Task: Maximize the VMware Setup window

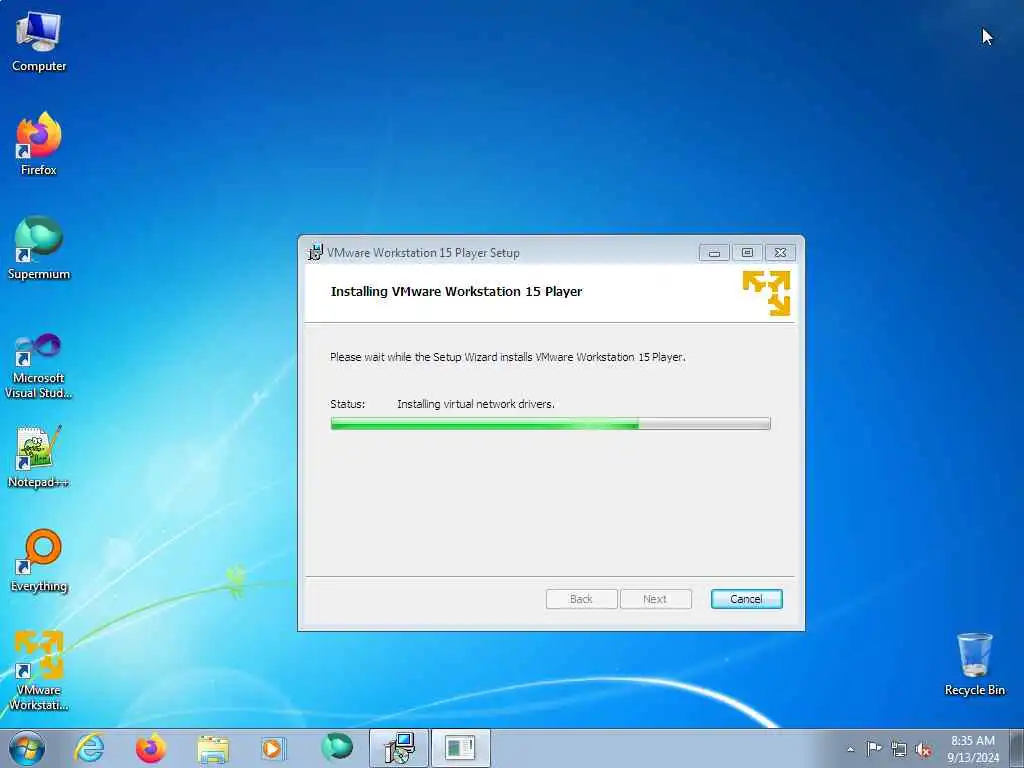Action: click(747, 253)
